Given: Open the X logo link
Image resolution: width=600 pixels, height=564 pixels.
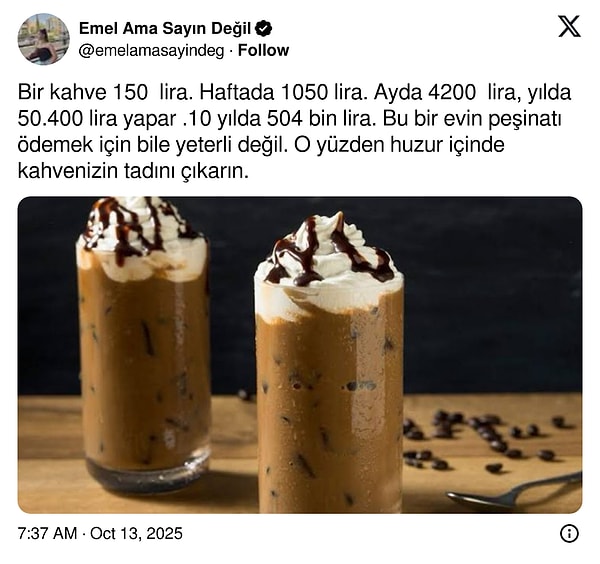Looking at the screenshot, I should coord(569,26).
